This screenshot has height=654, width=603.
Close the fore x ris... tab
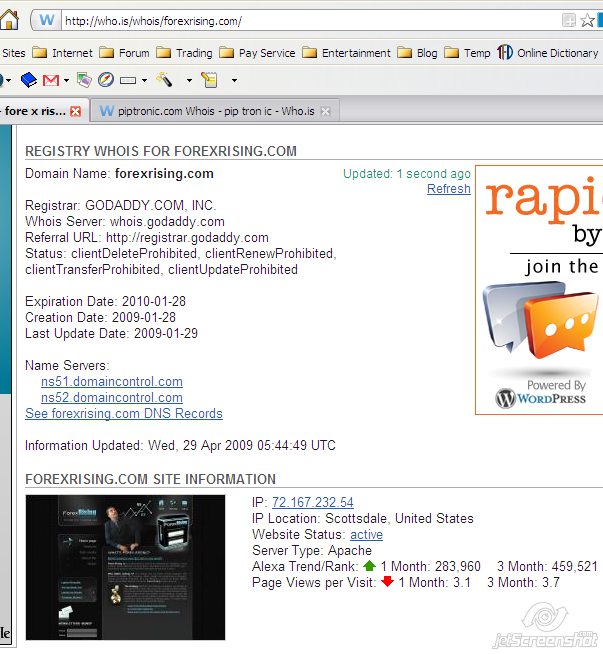click(75, 111)
